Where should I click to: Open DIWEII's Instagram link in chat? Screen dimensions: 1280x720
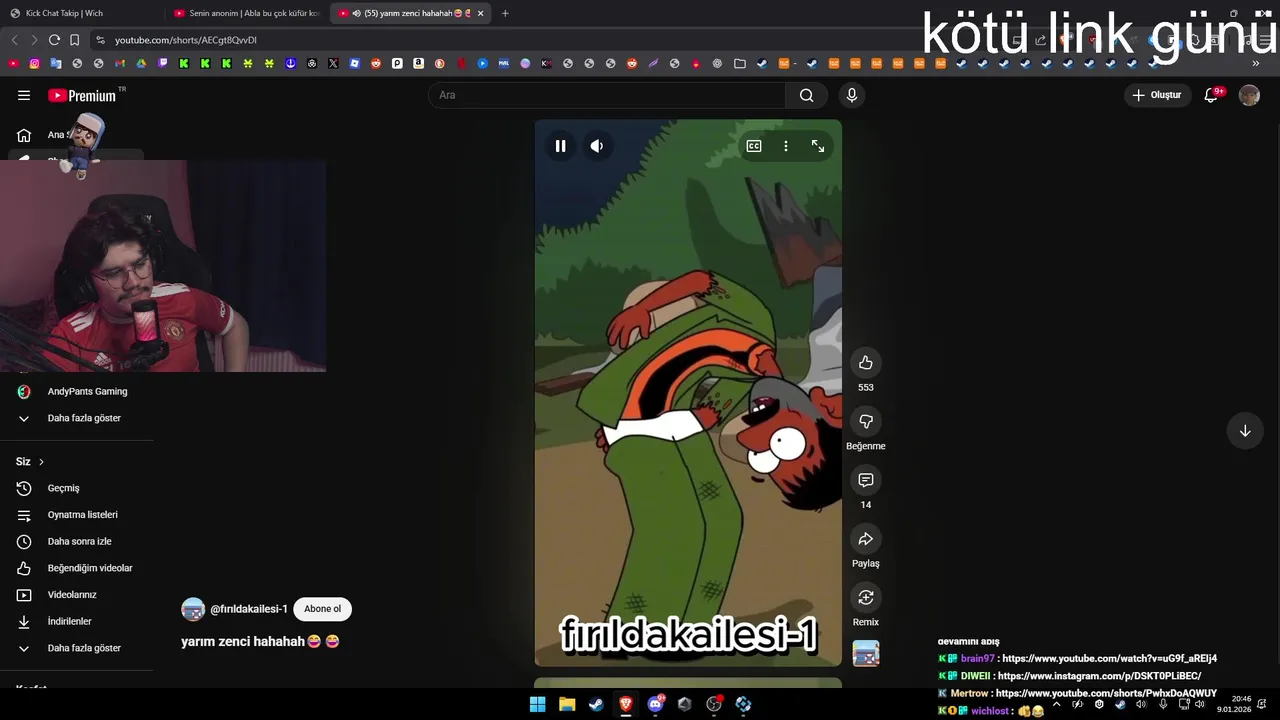click(x=1098, y=676)
